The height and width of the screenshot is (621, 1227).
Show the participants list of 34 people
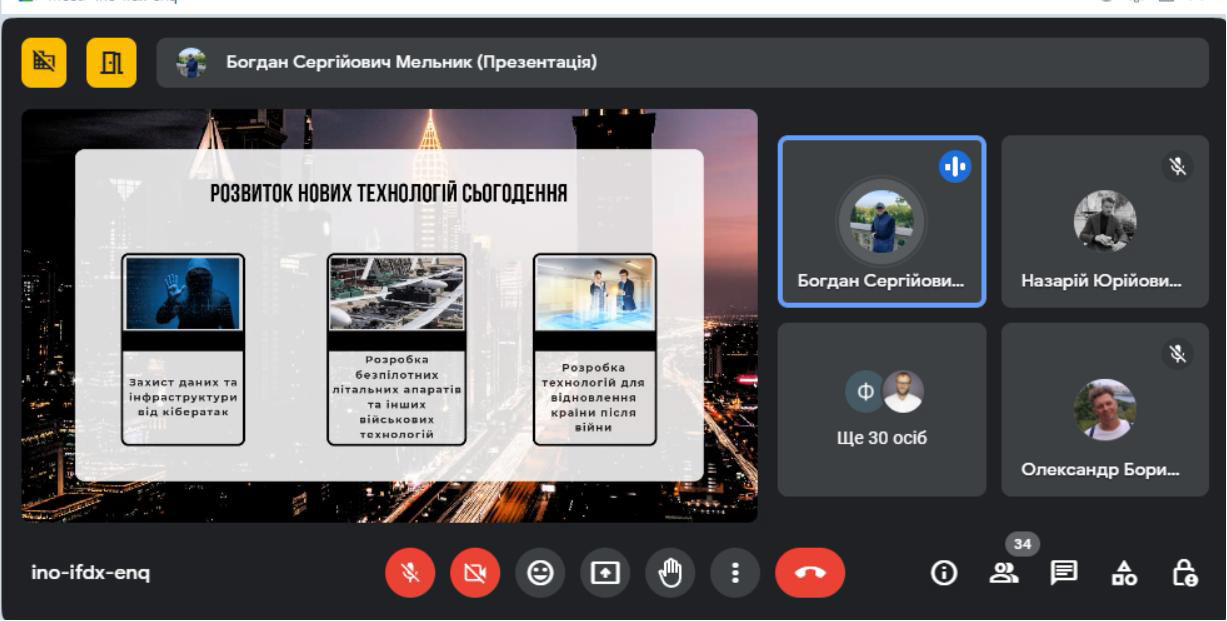click(1001, 573)
